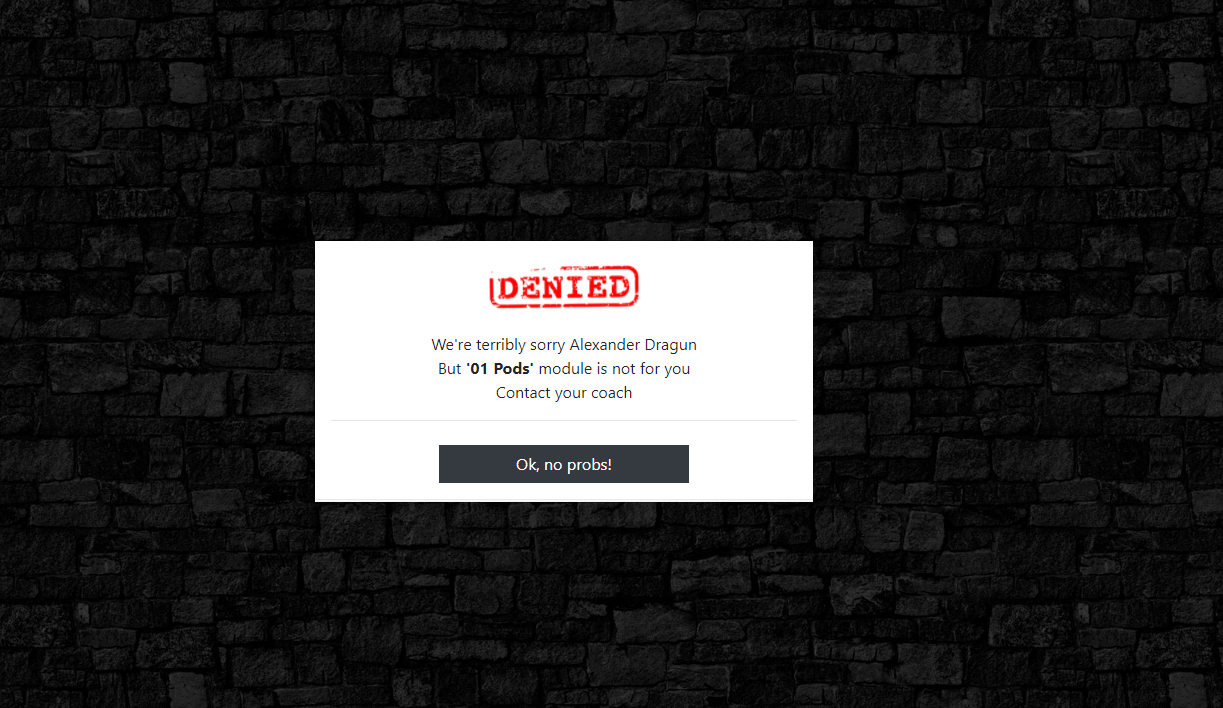Click the word 'coach' in the dialog
Viewport: 1223px width, 708px height.
[611, 392]
